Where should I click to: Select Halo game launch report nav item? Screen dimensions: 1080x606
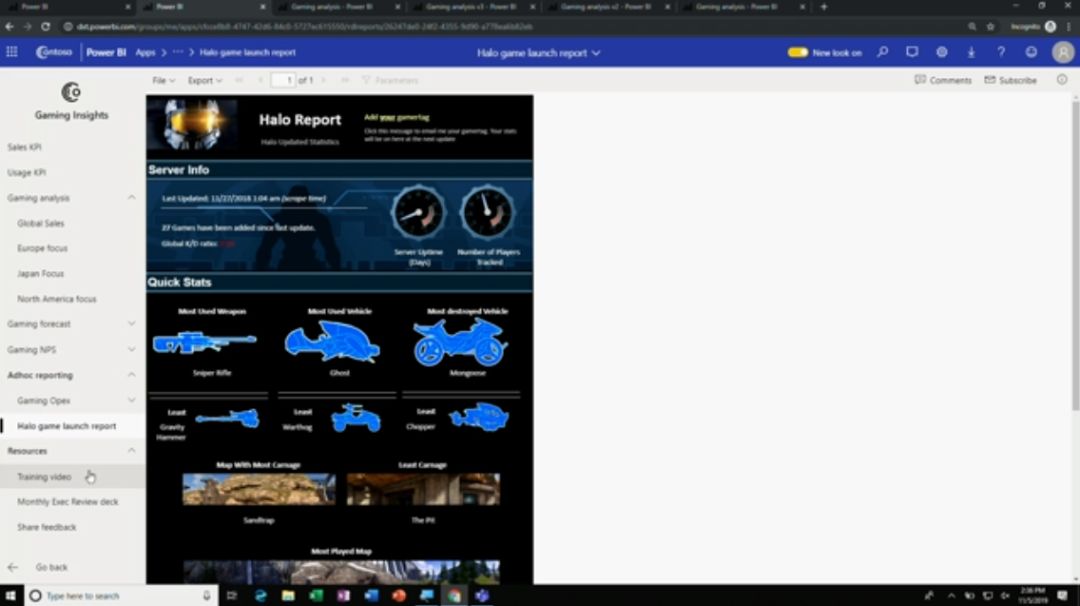point(72,426)
